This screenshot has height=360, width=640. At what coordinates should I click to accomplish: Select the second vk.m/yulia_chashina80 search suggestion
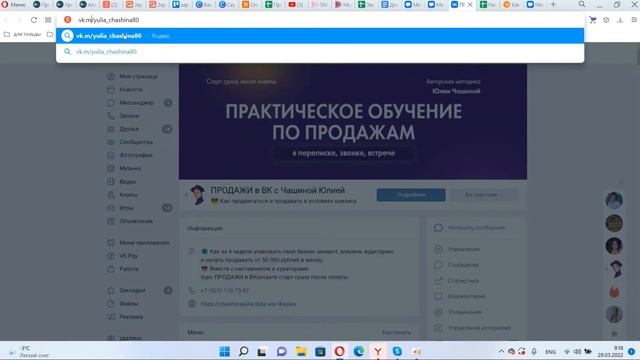tap(320, 52)
